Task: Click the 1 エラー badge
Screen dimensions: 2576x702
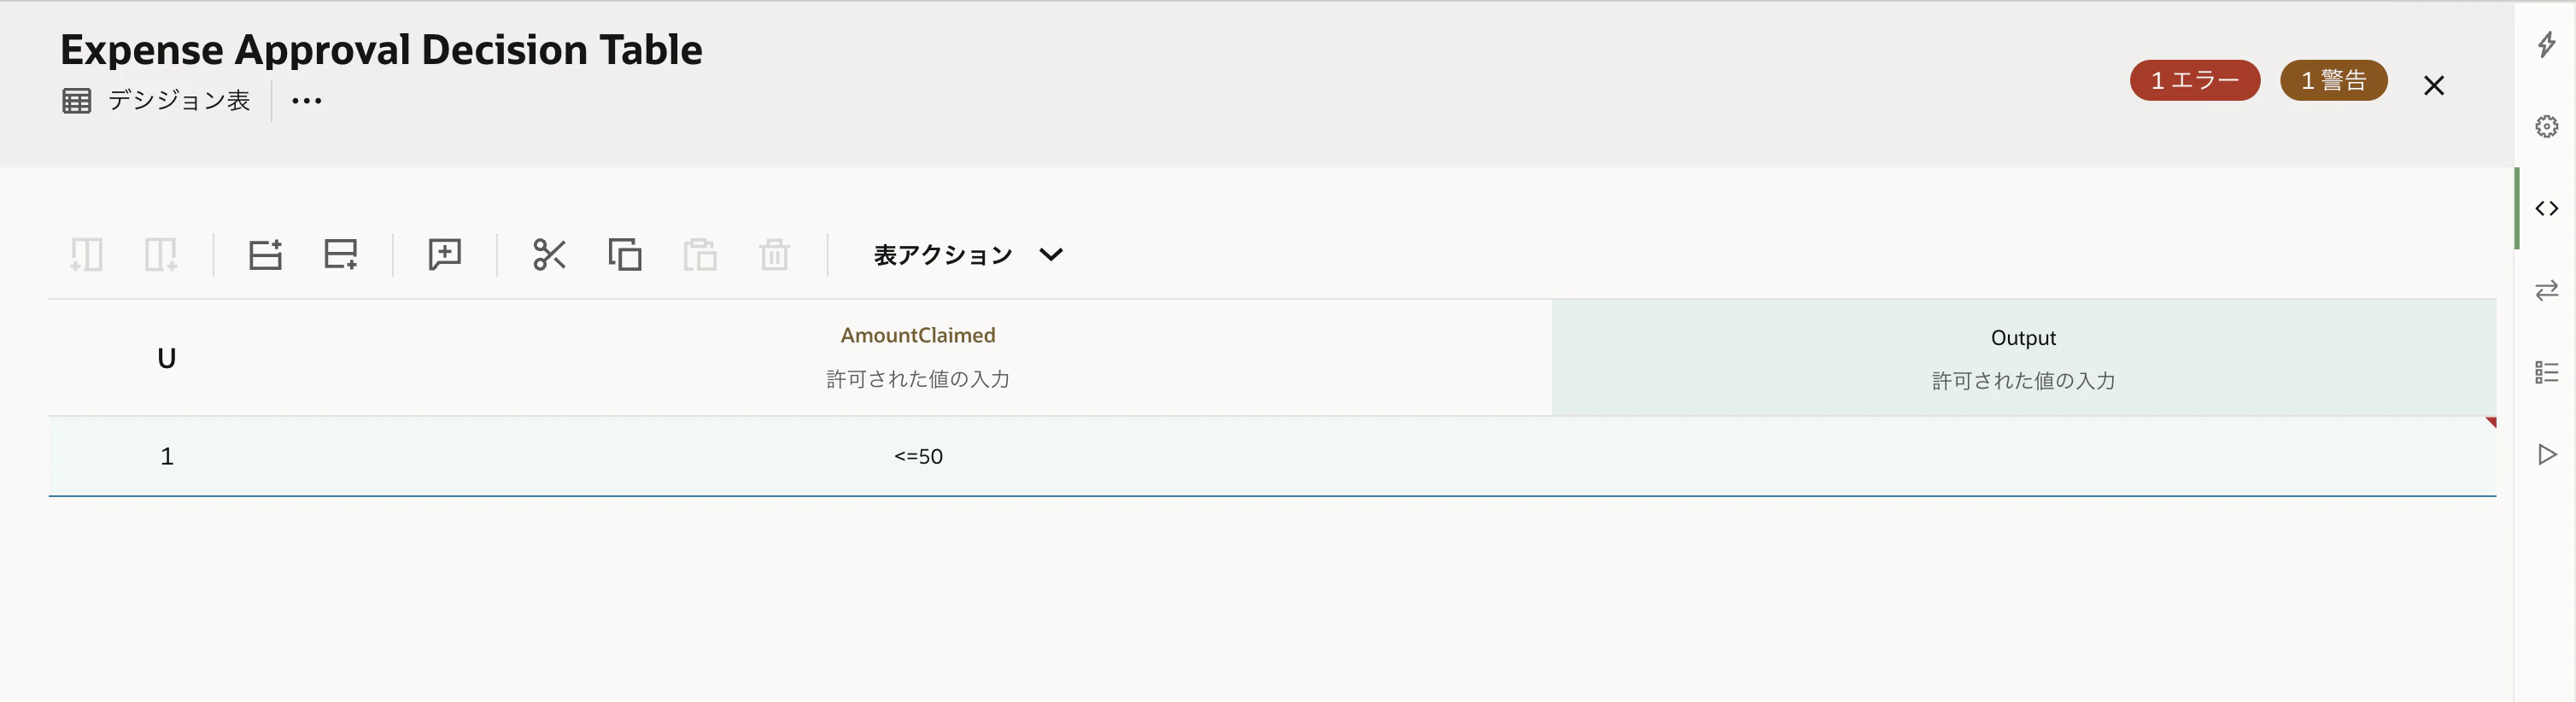Action: [2195, 80]
